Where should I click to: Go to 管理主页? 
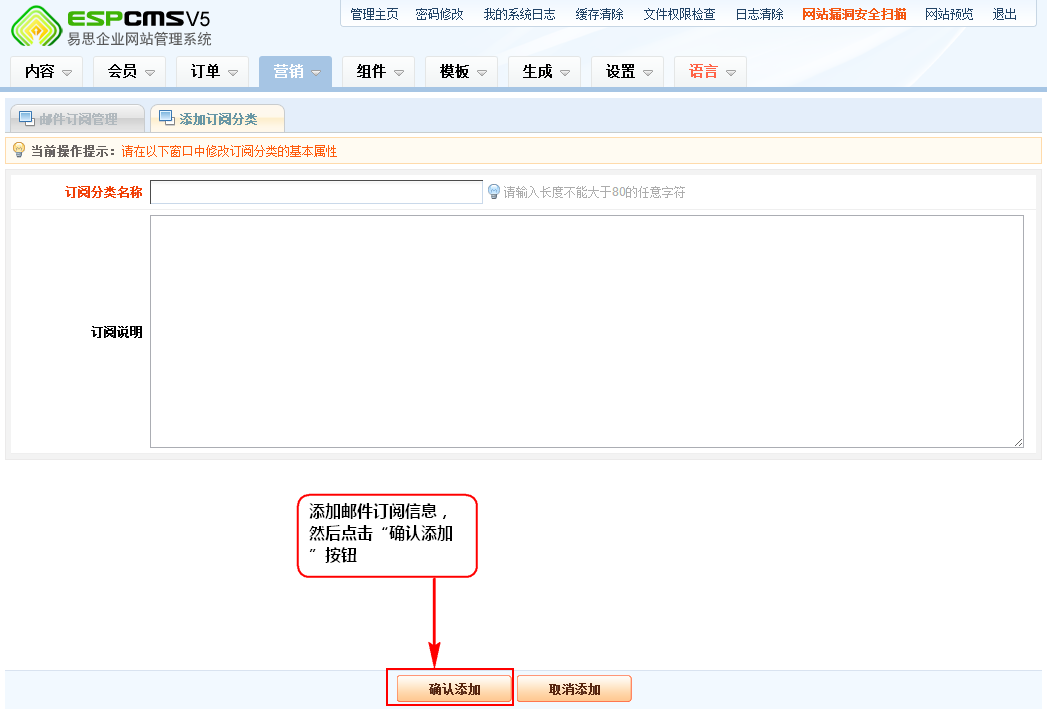pos(374,14)
